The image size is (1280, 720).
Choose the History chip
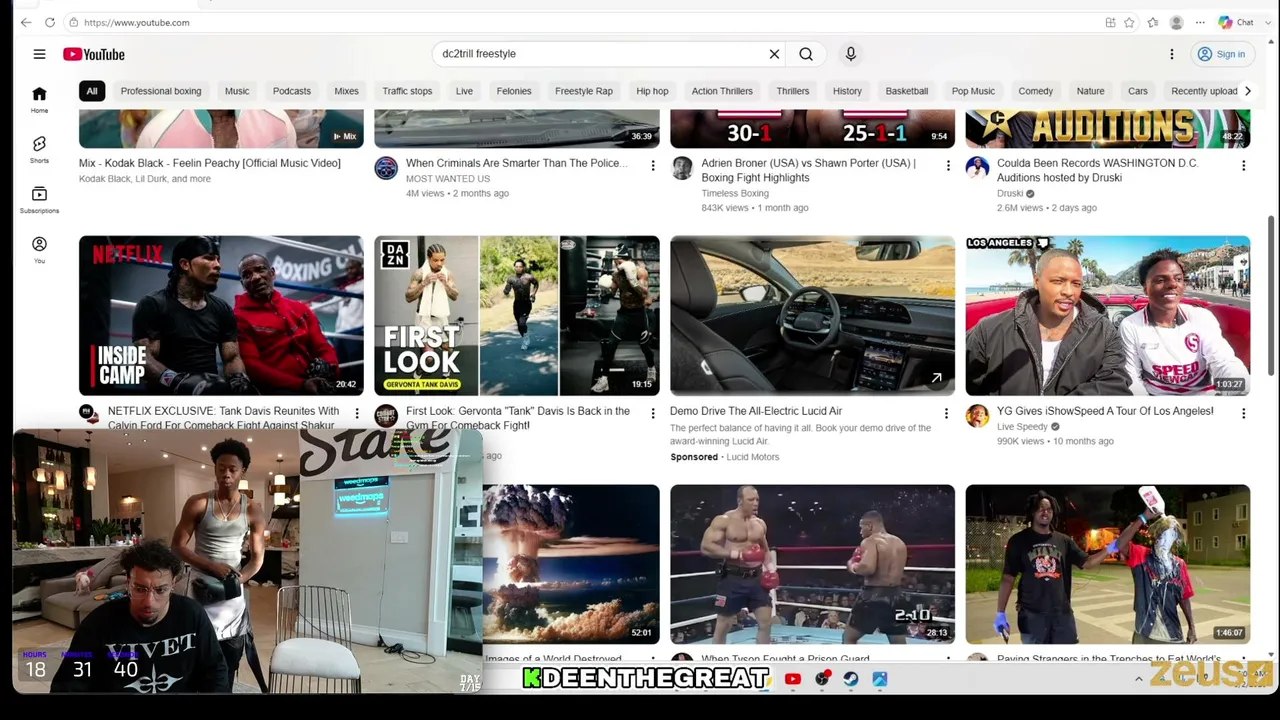(x=847, y=91)
